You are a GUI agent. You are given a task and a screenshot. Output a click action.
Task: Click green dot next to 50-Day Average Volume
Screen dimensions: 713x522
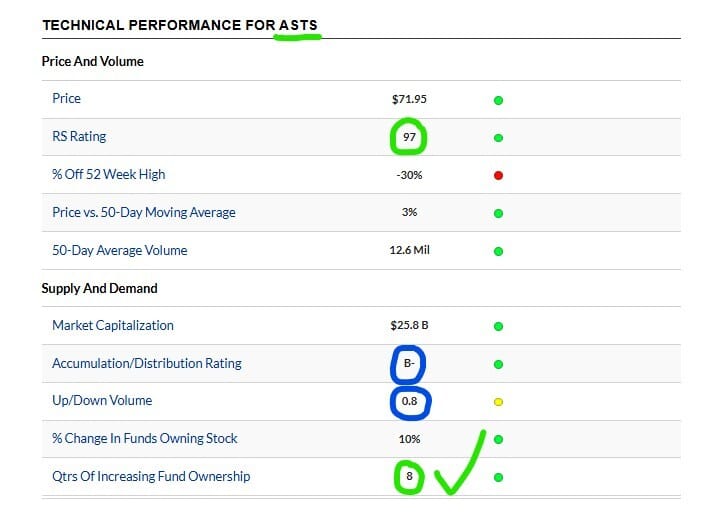498,251
